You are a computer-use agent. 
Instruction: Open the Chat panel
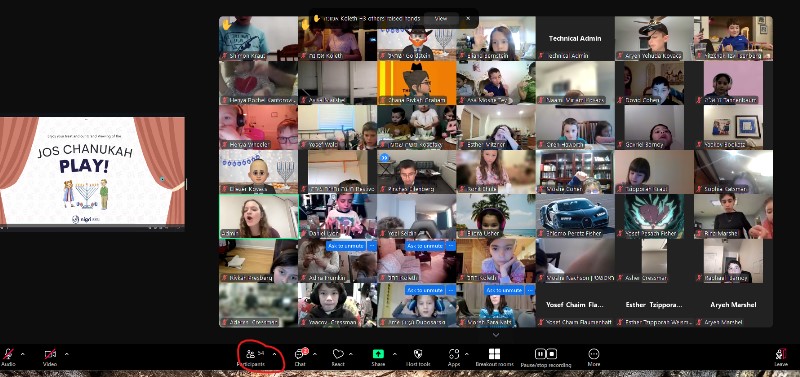(301, 357)
